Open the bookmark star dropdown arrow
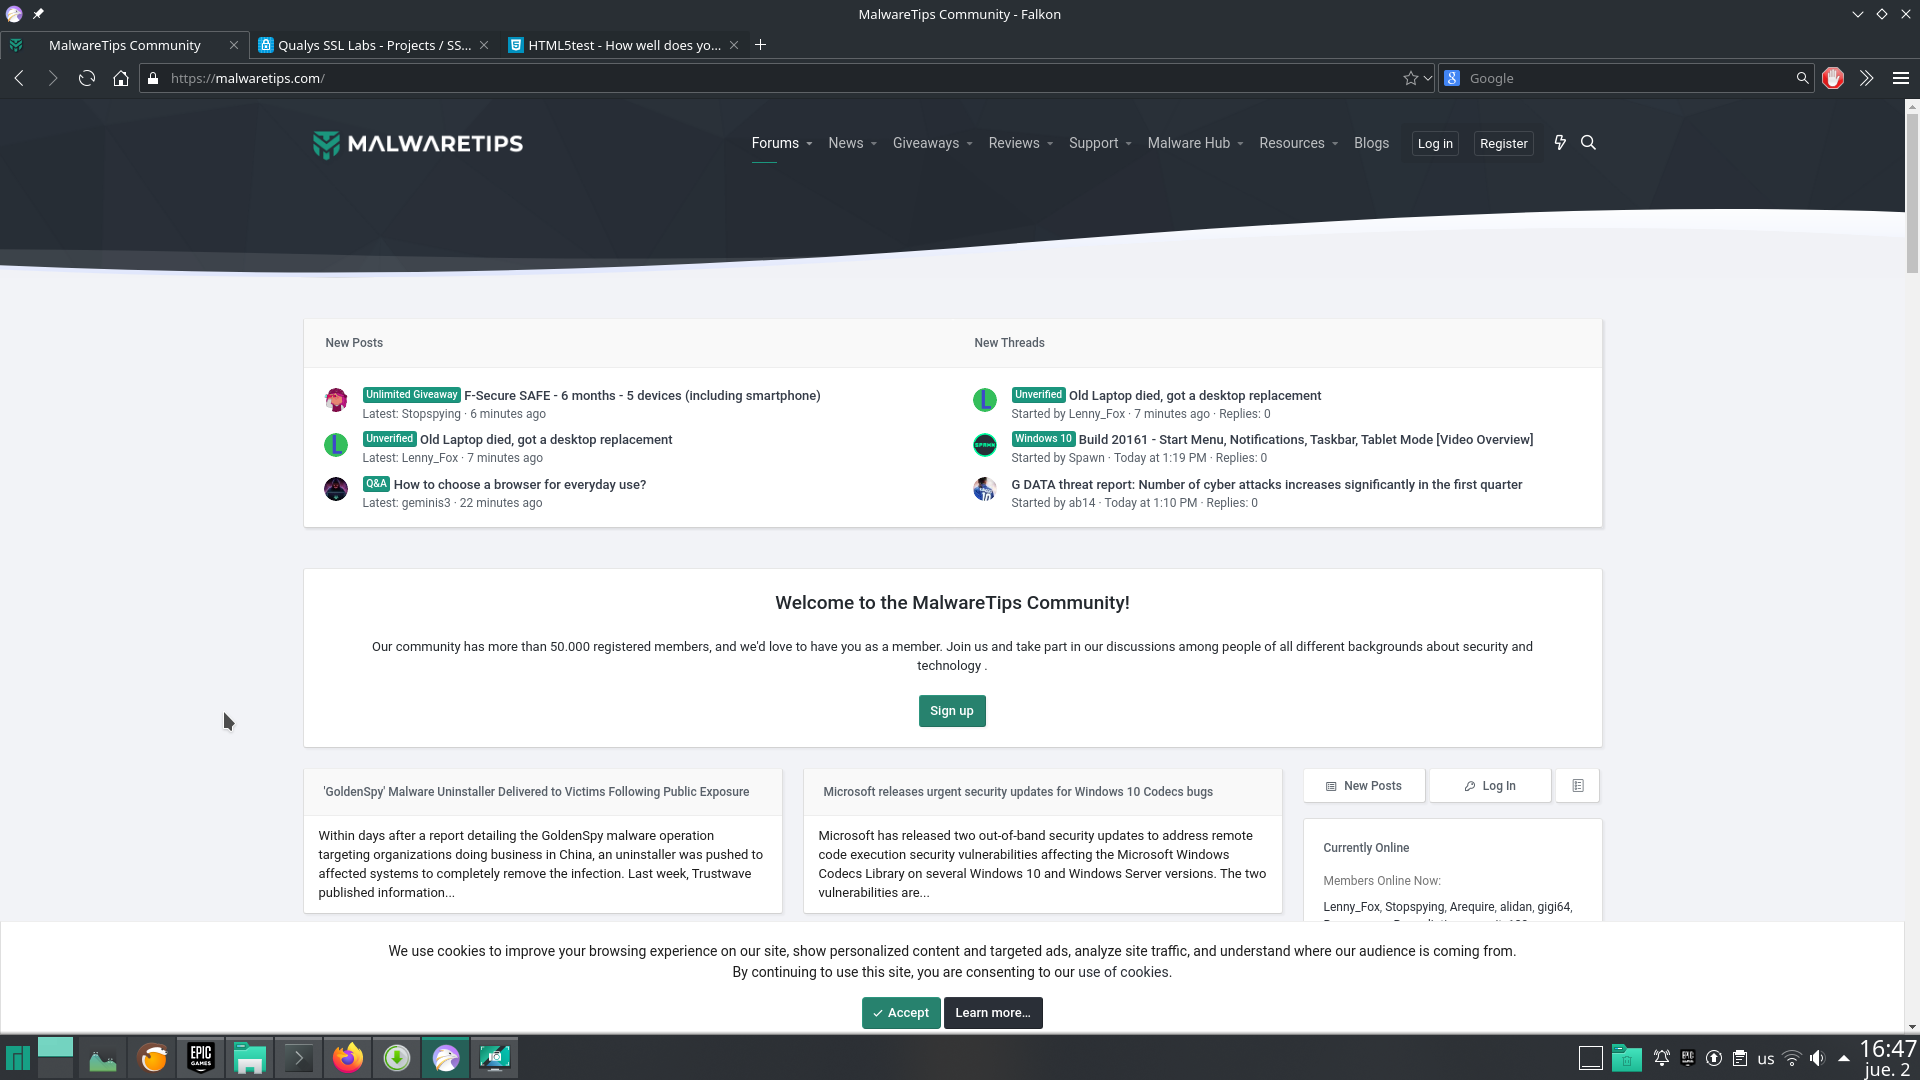Screen dimensions: 1920x1080 pyautogui.click(x=1428, y=78)
